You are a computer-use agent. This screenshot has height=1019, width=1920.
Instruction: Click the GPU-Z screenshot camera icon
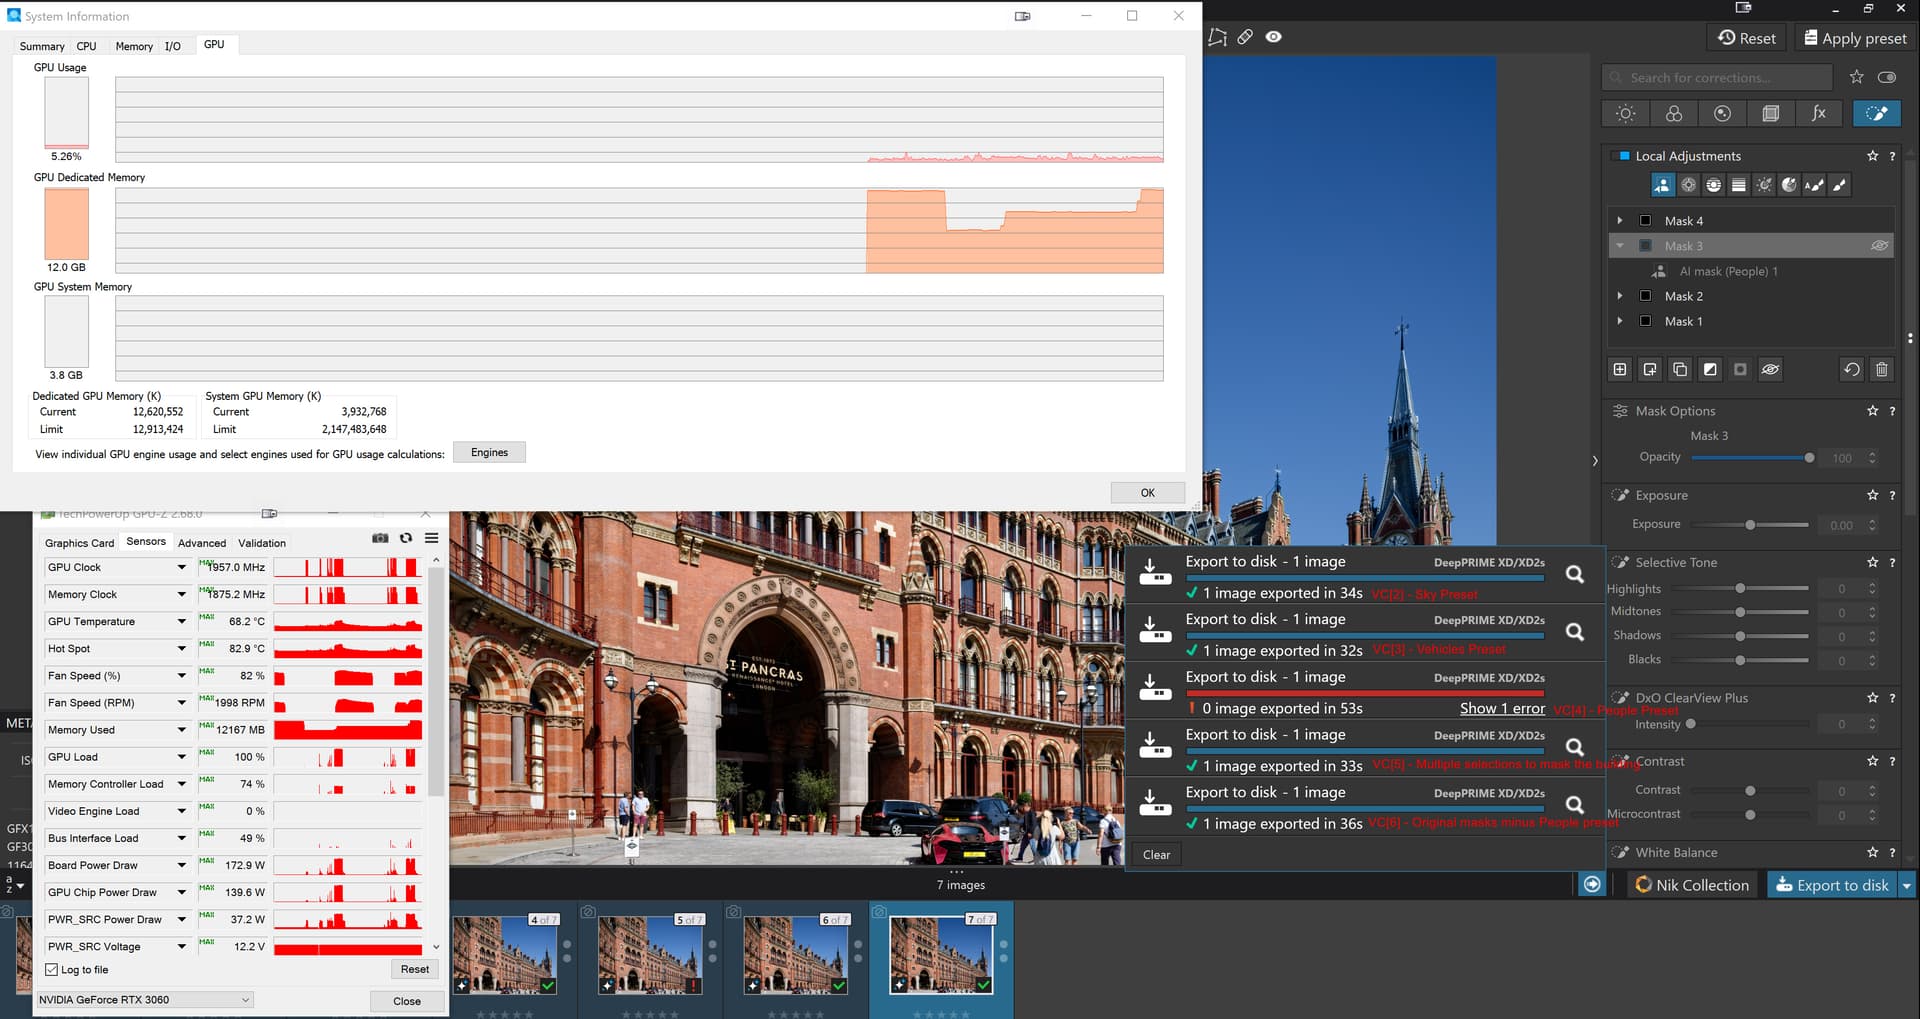coord(380,538)
